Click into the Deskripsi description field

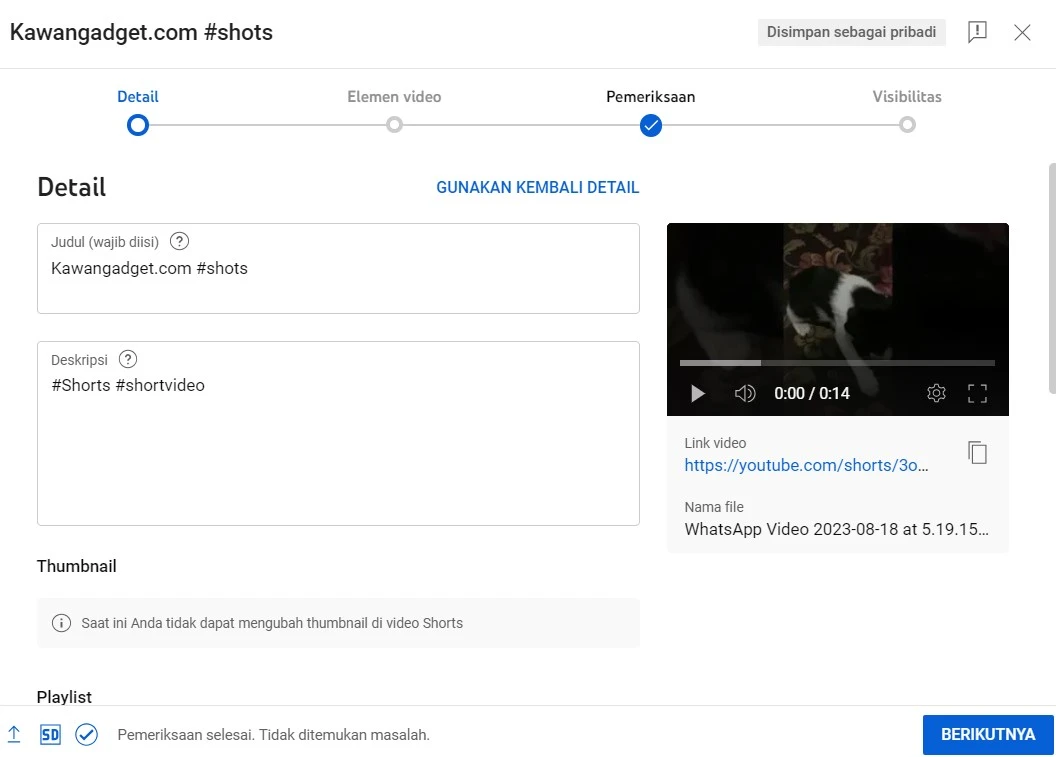click(x=338, y=433)
